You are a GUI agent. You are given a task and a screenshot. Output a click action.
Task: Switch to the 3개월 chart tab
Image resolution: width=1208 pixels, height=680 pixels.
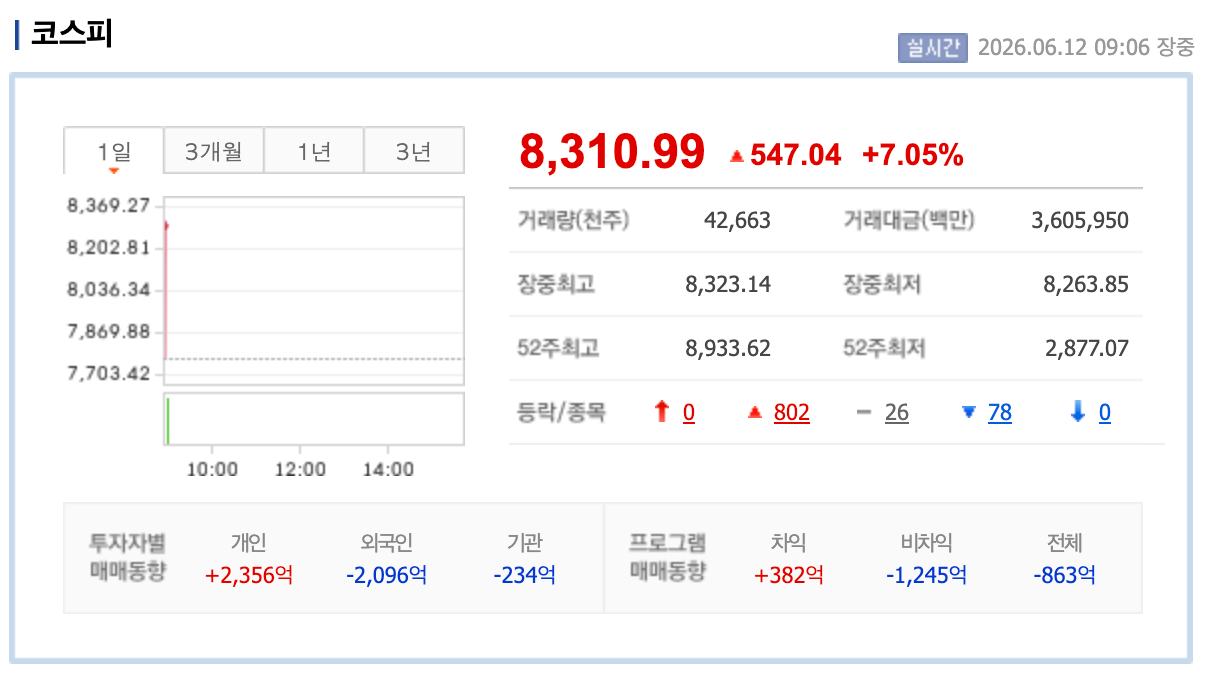[214, 151]
